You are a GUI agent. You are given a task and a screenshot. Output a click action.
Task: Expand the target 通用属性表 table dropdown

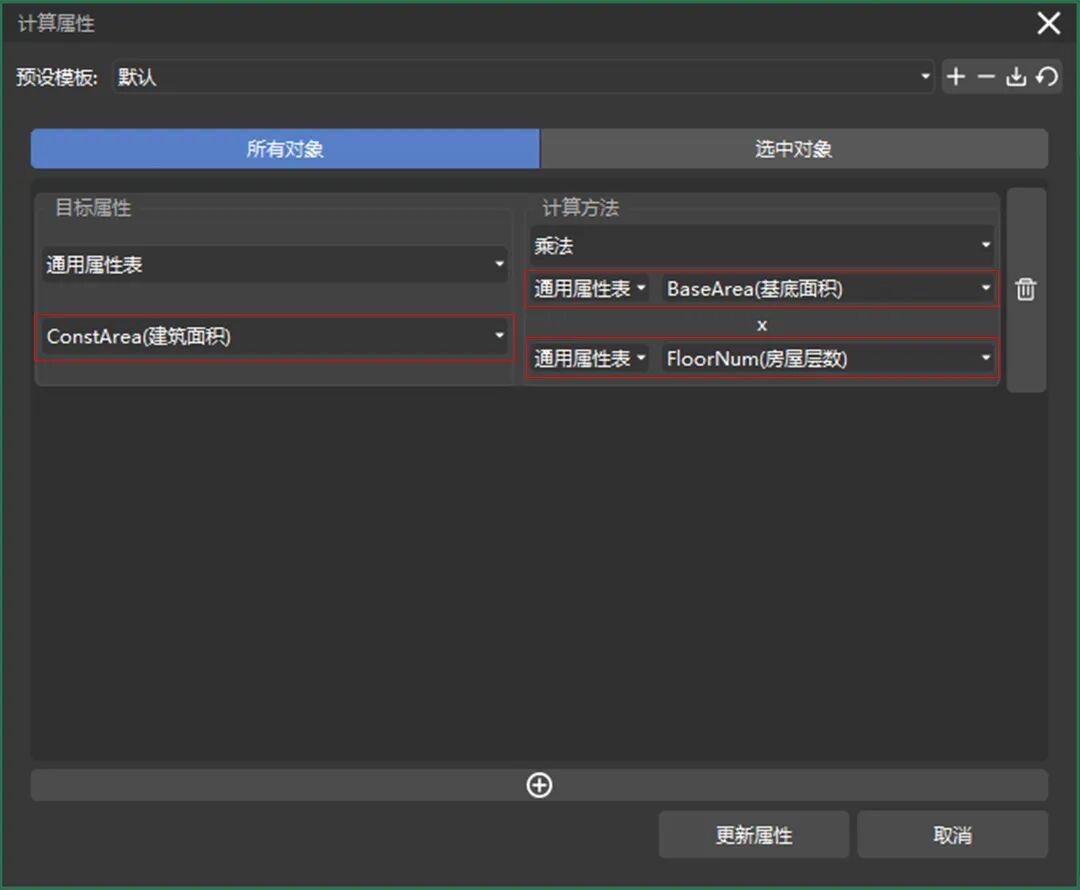pos(275,265)
